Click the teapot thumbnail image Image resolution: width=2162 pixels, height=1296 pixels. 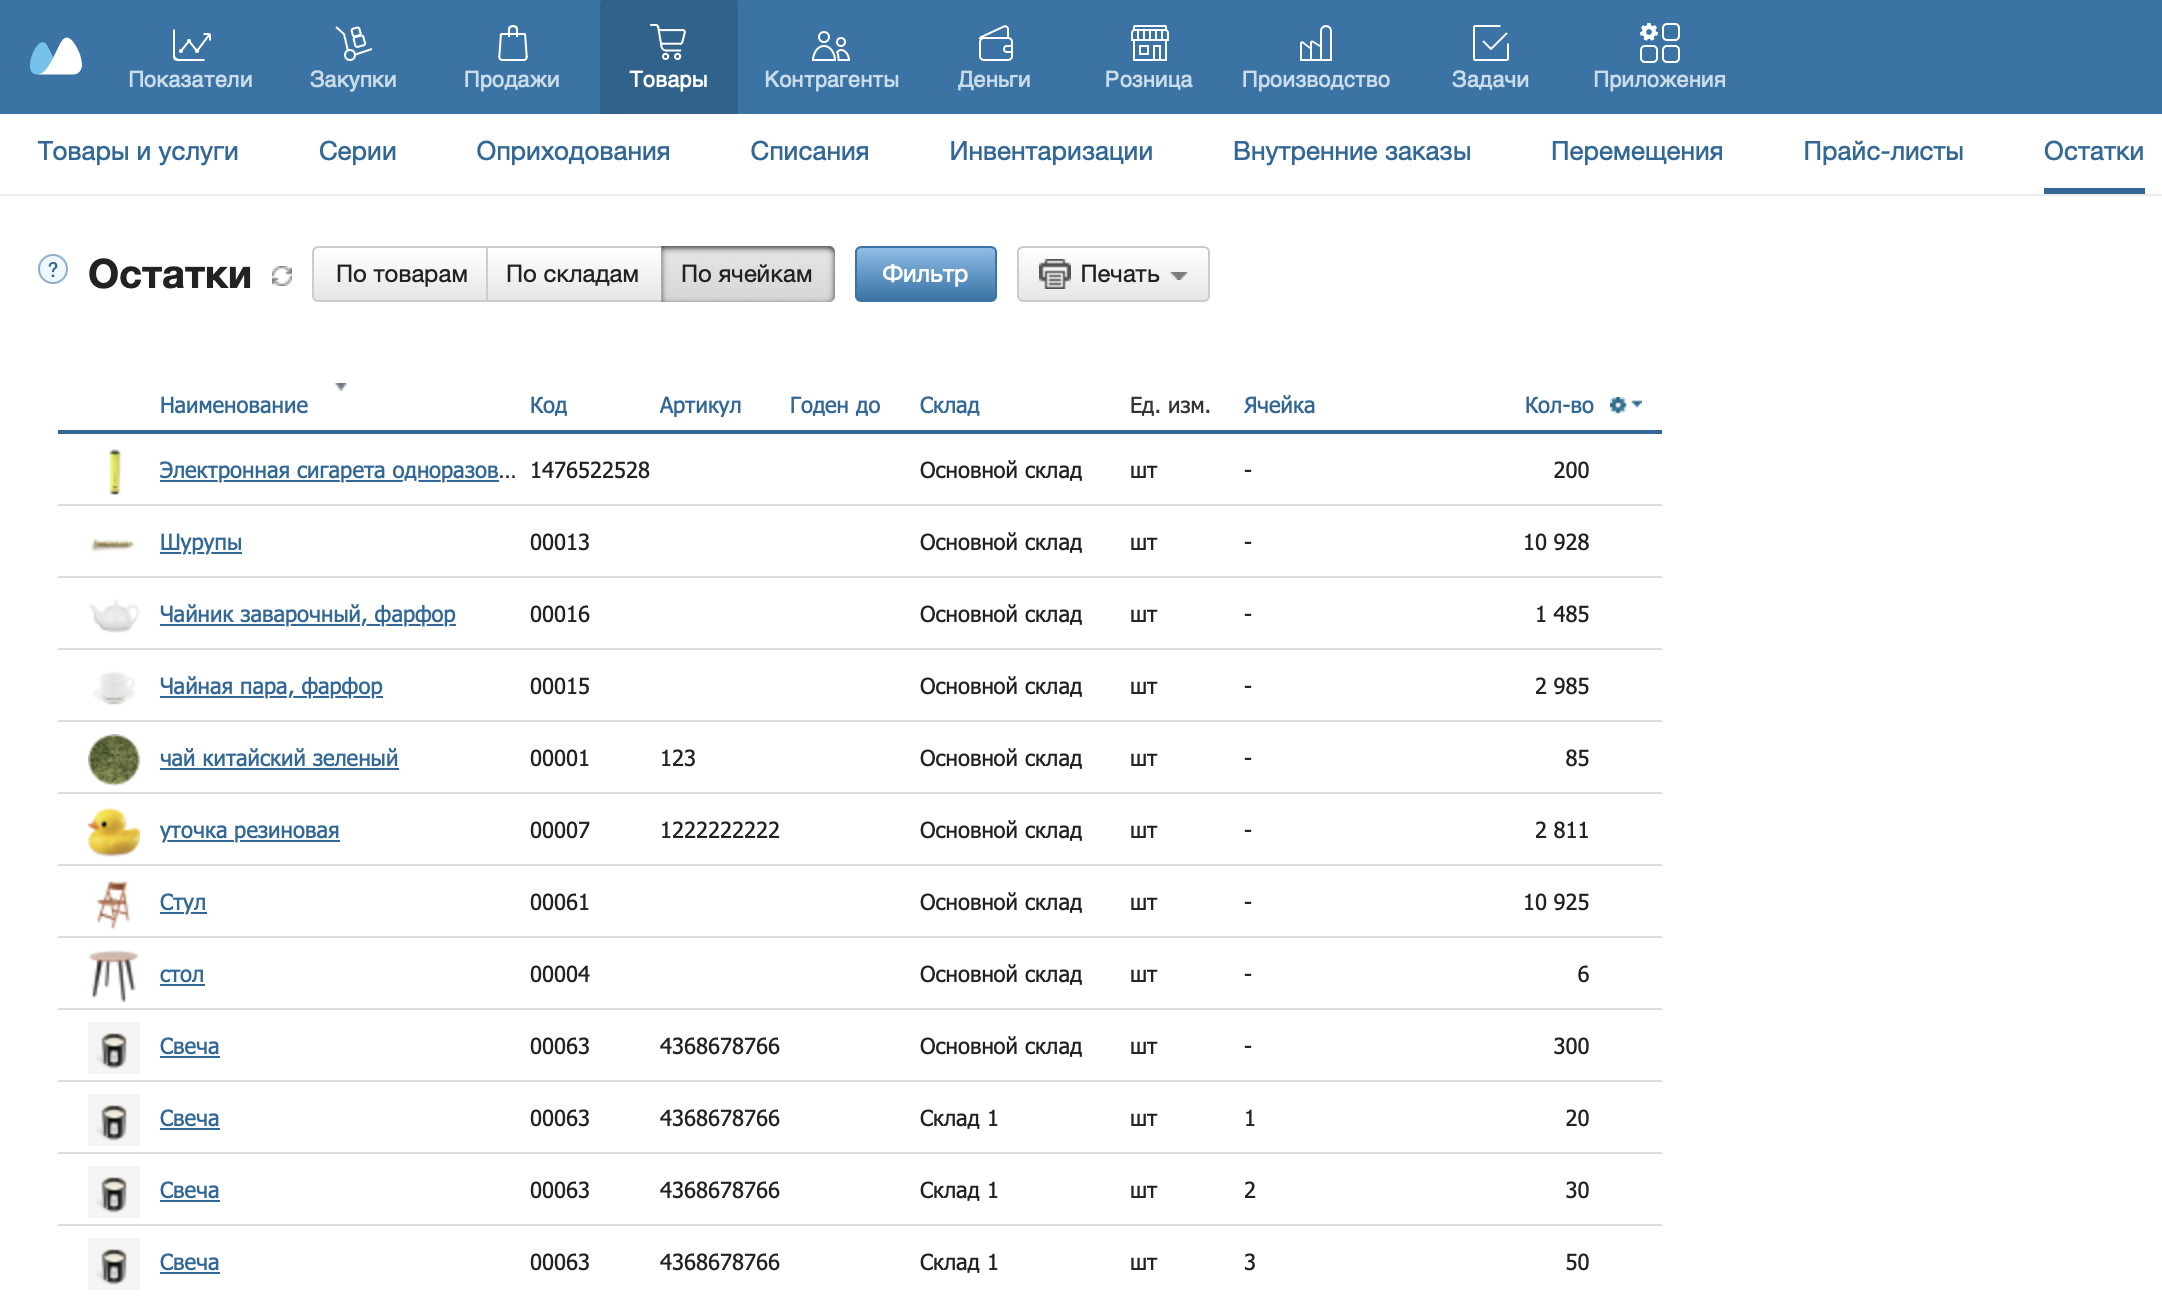(x=114, y=615)
